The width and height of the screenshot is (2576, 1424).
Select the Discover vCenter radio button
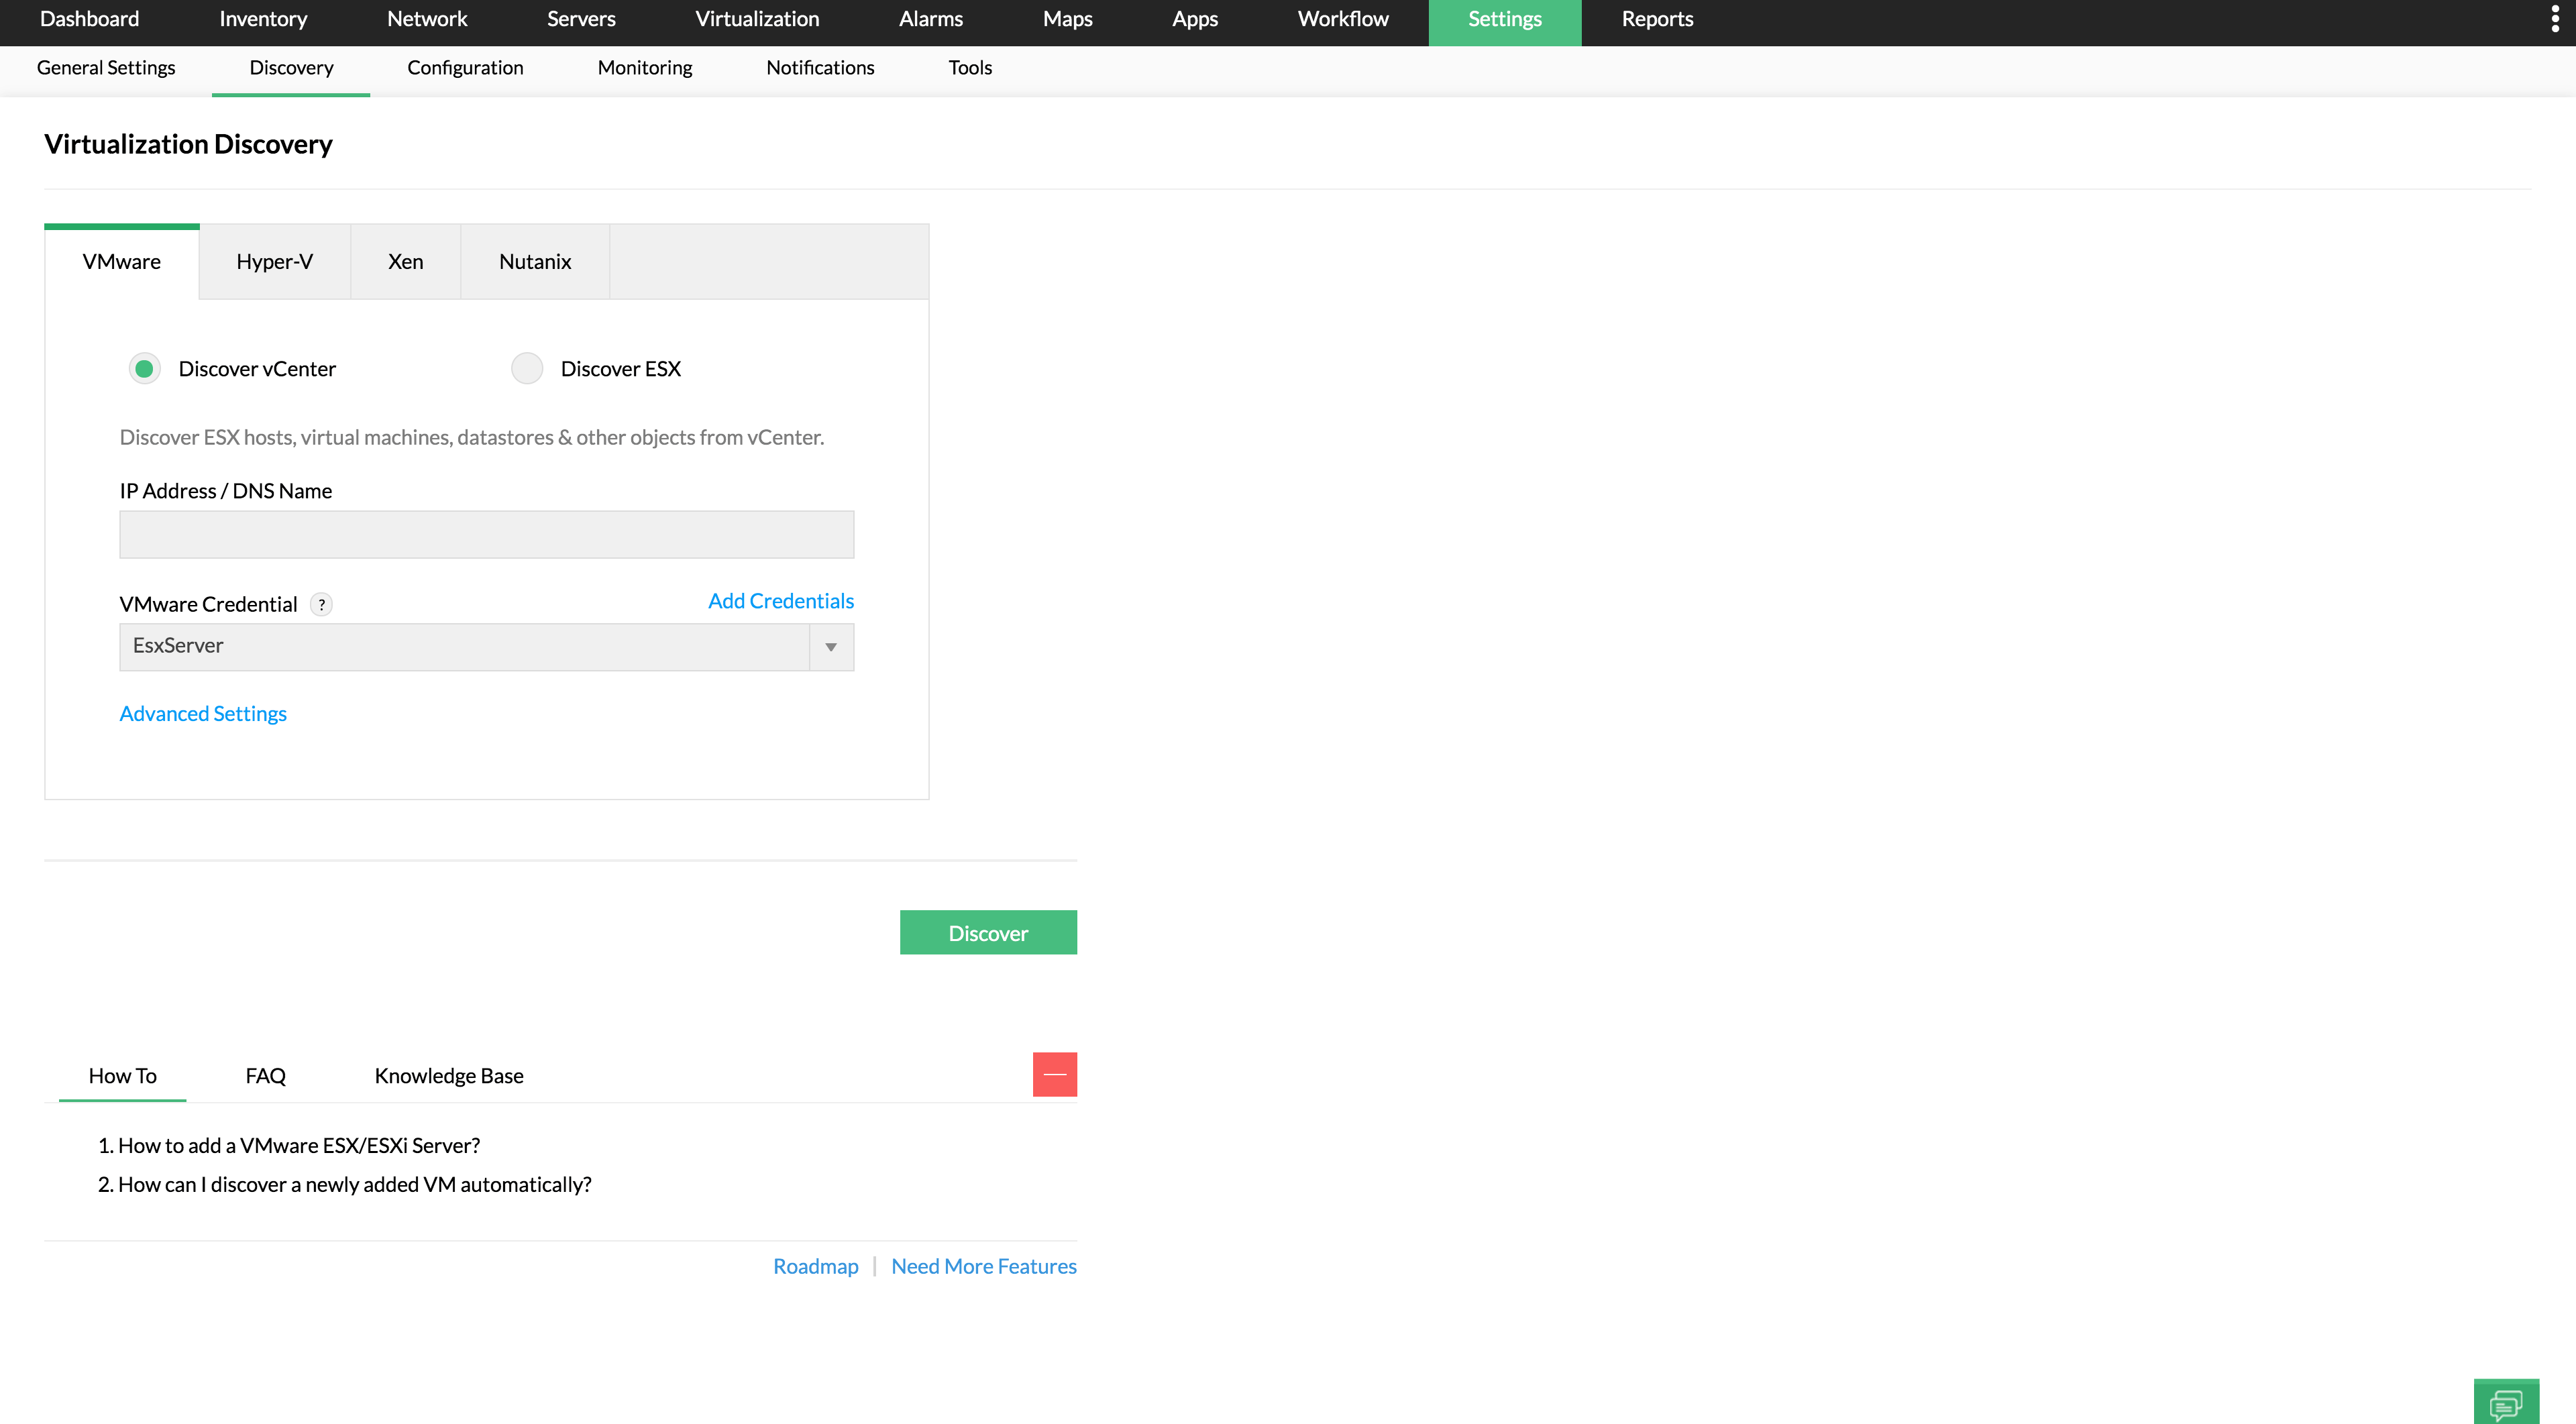pyautogui.click(x=144, y=368)
